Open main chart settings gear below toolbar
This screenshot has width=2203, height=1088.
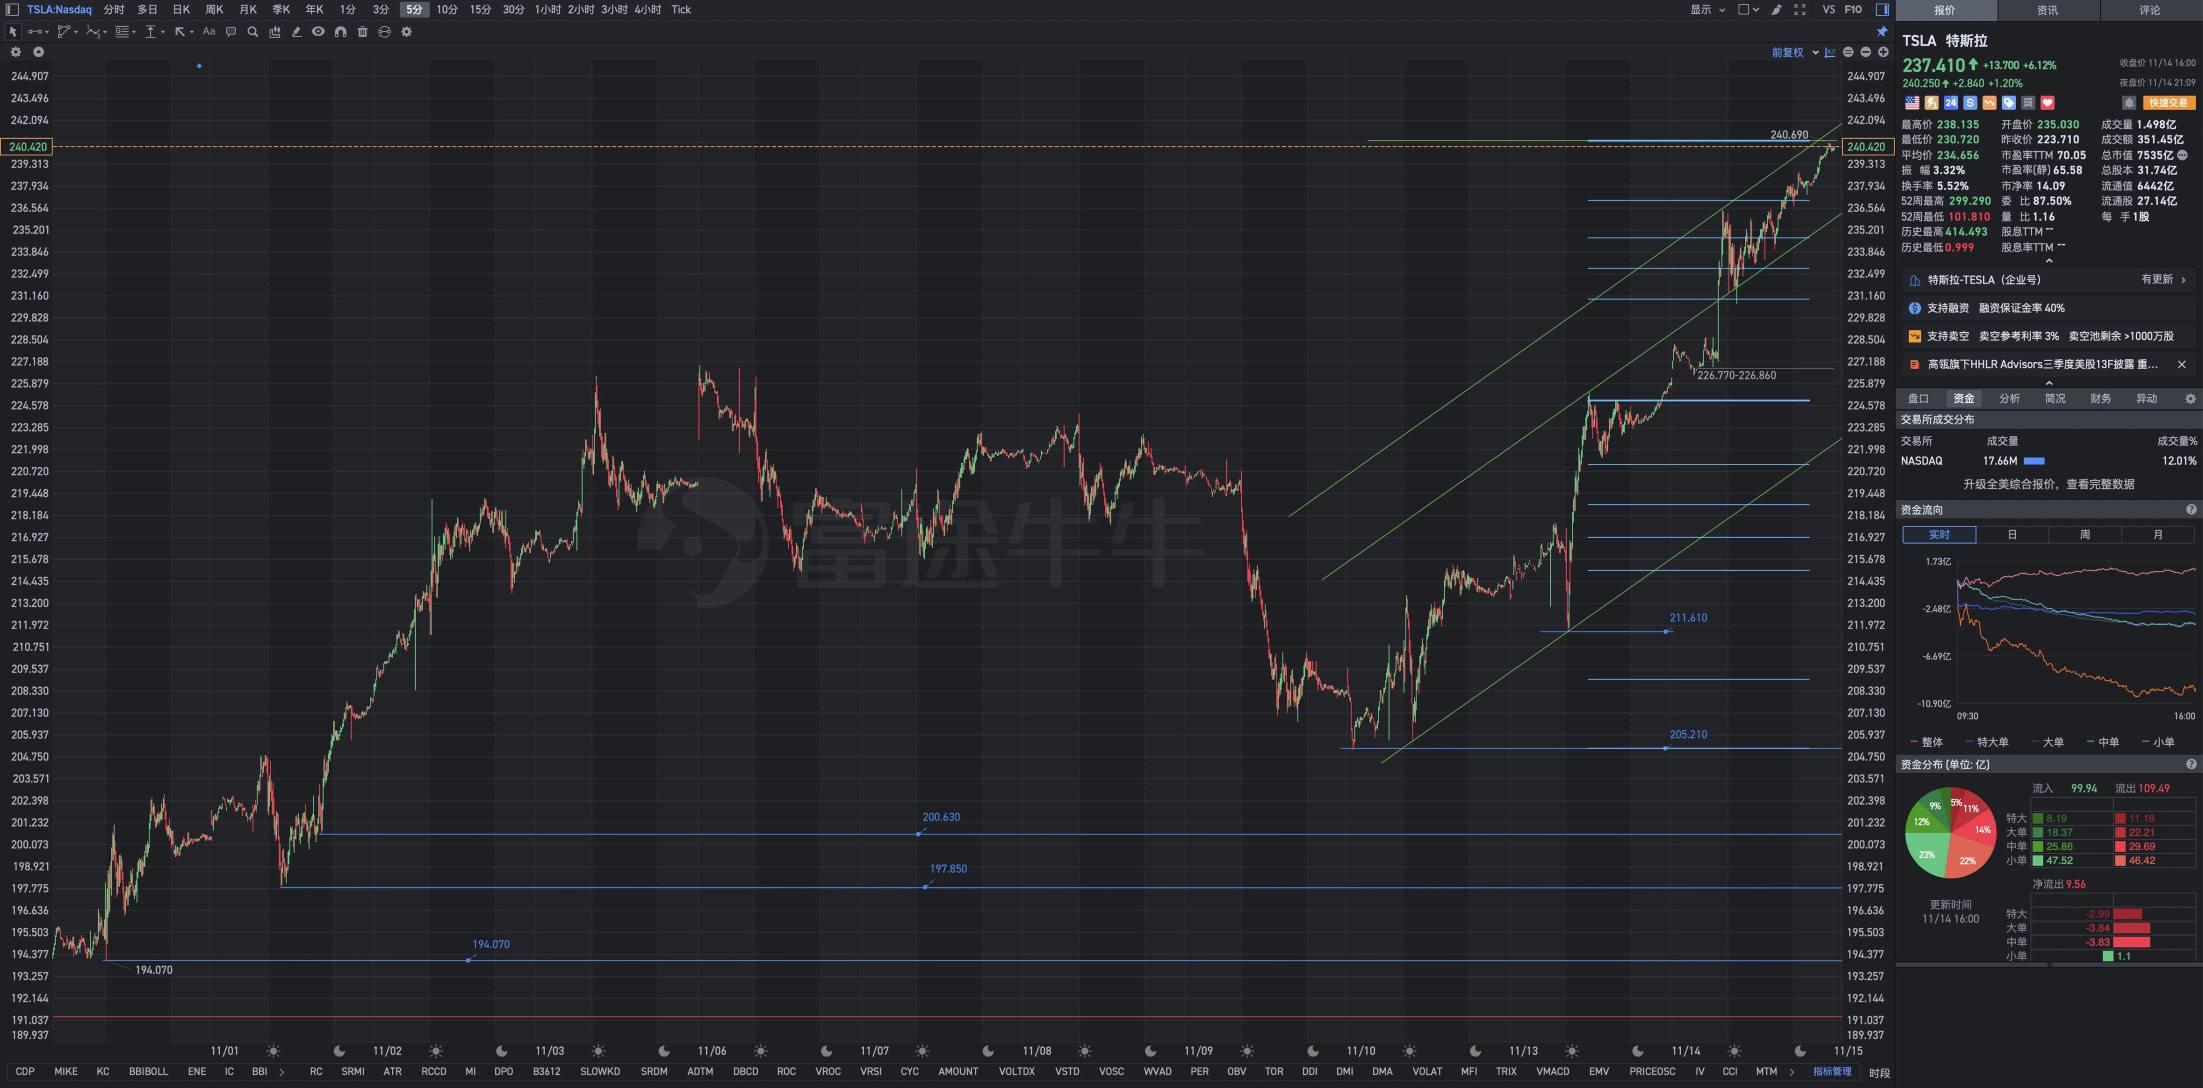click(15, 52)
